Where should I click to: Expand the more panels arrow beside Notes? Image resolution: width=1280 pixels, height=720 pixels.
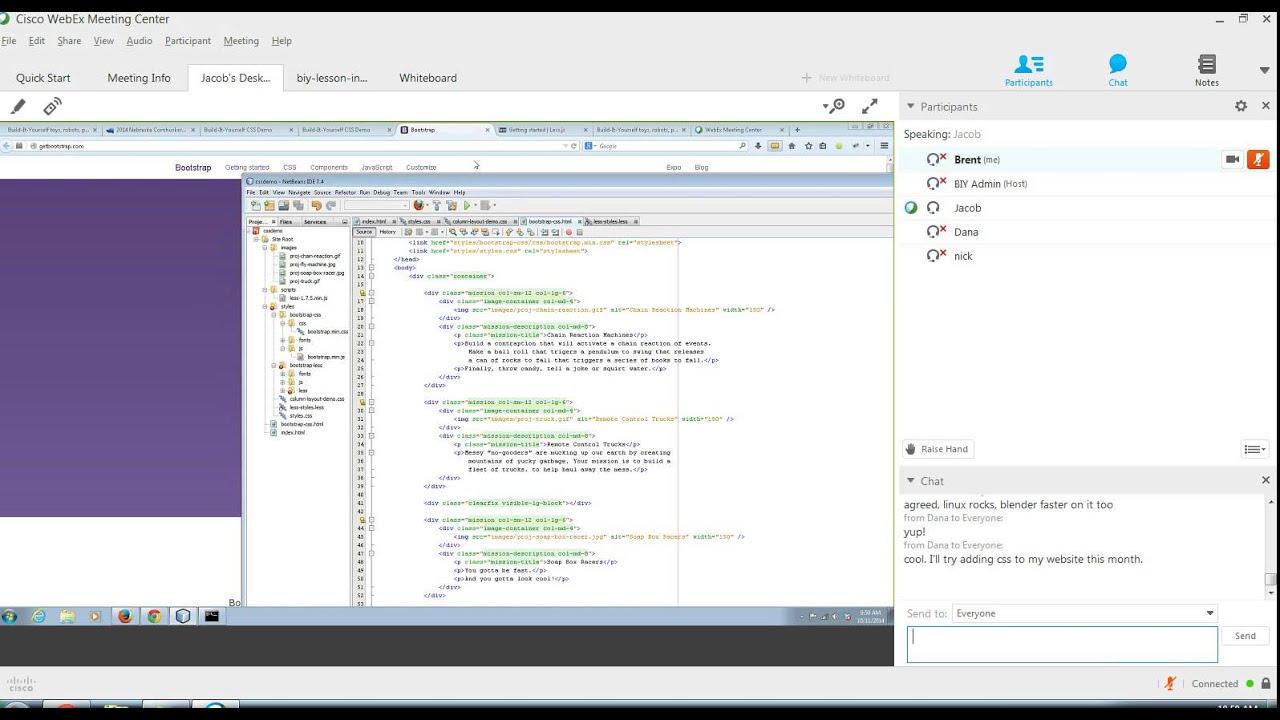(1265, 70)
